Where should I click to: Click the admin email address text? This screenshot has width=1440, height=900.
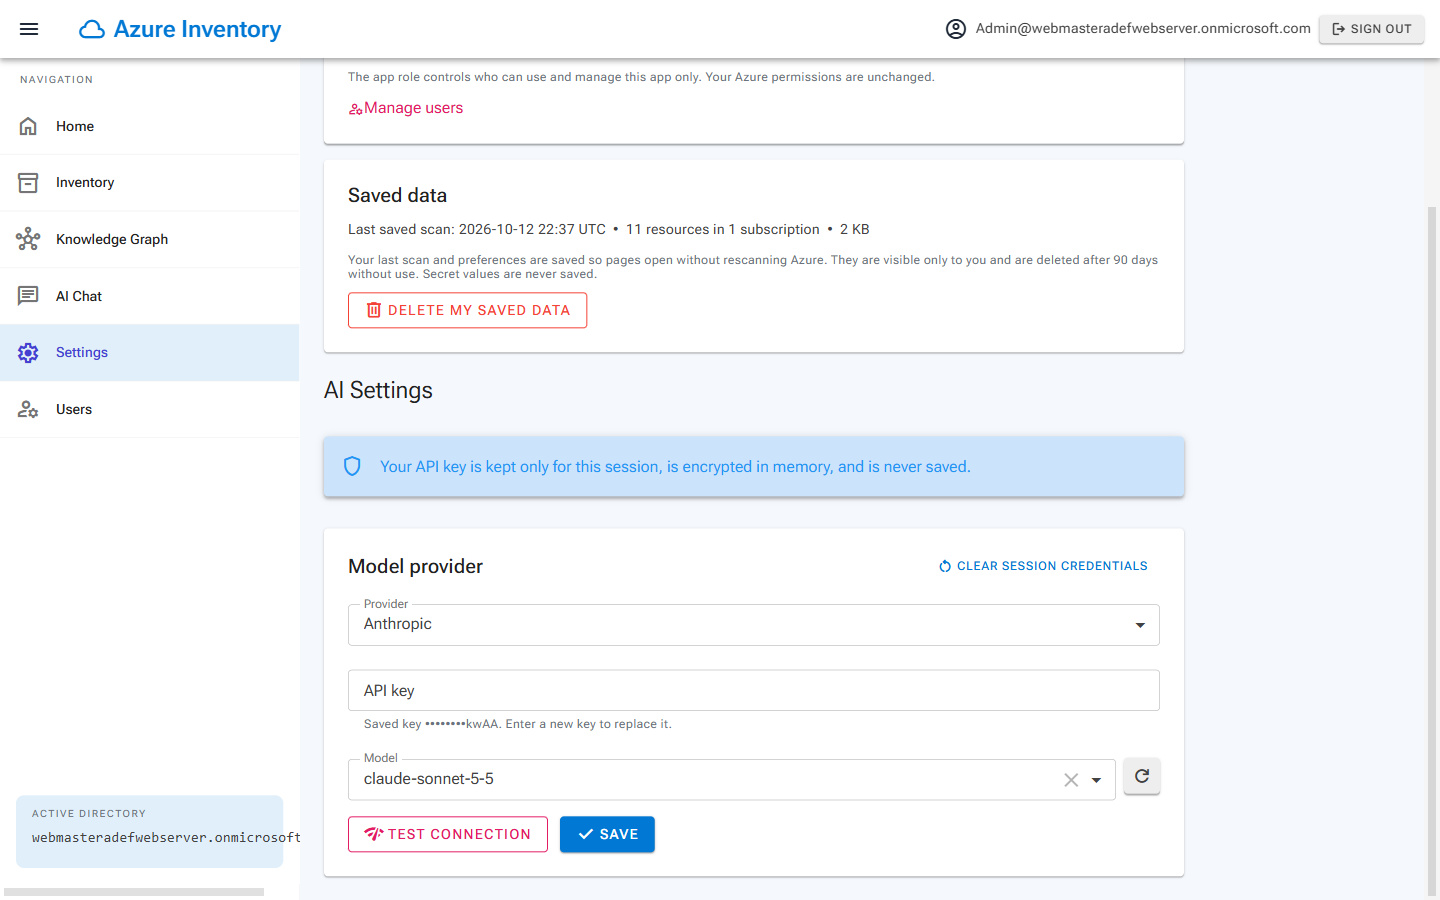coord(1143,28)
